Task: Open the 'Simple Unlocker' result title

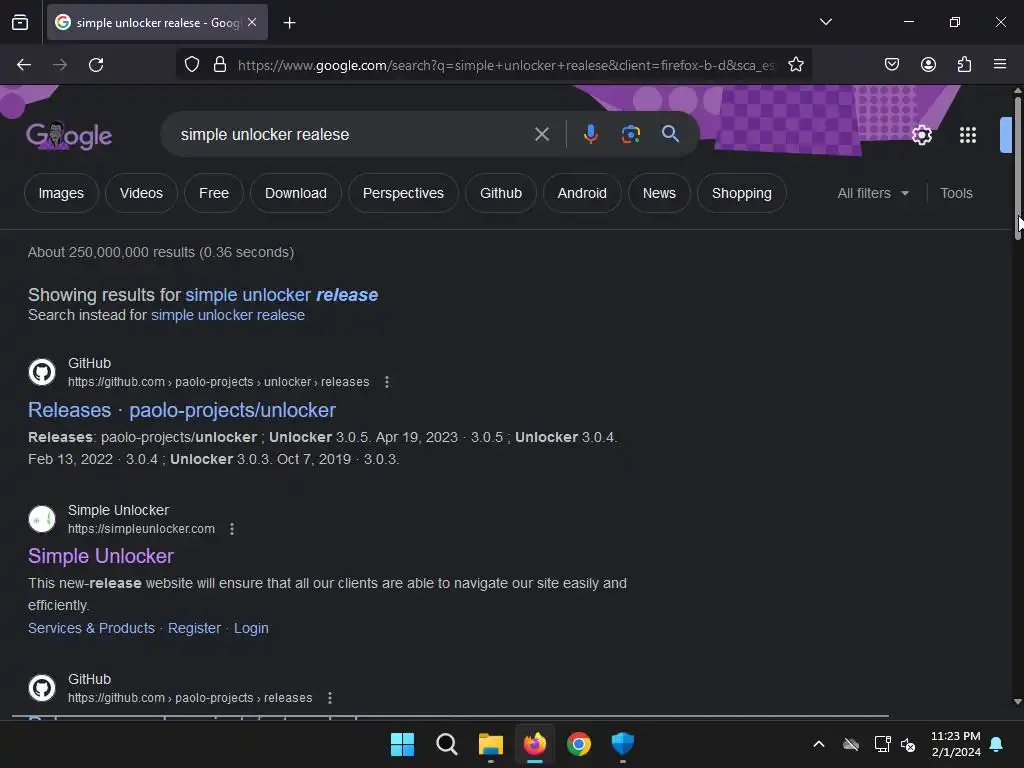Action: [101, 556]
